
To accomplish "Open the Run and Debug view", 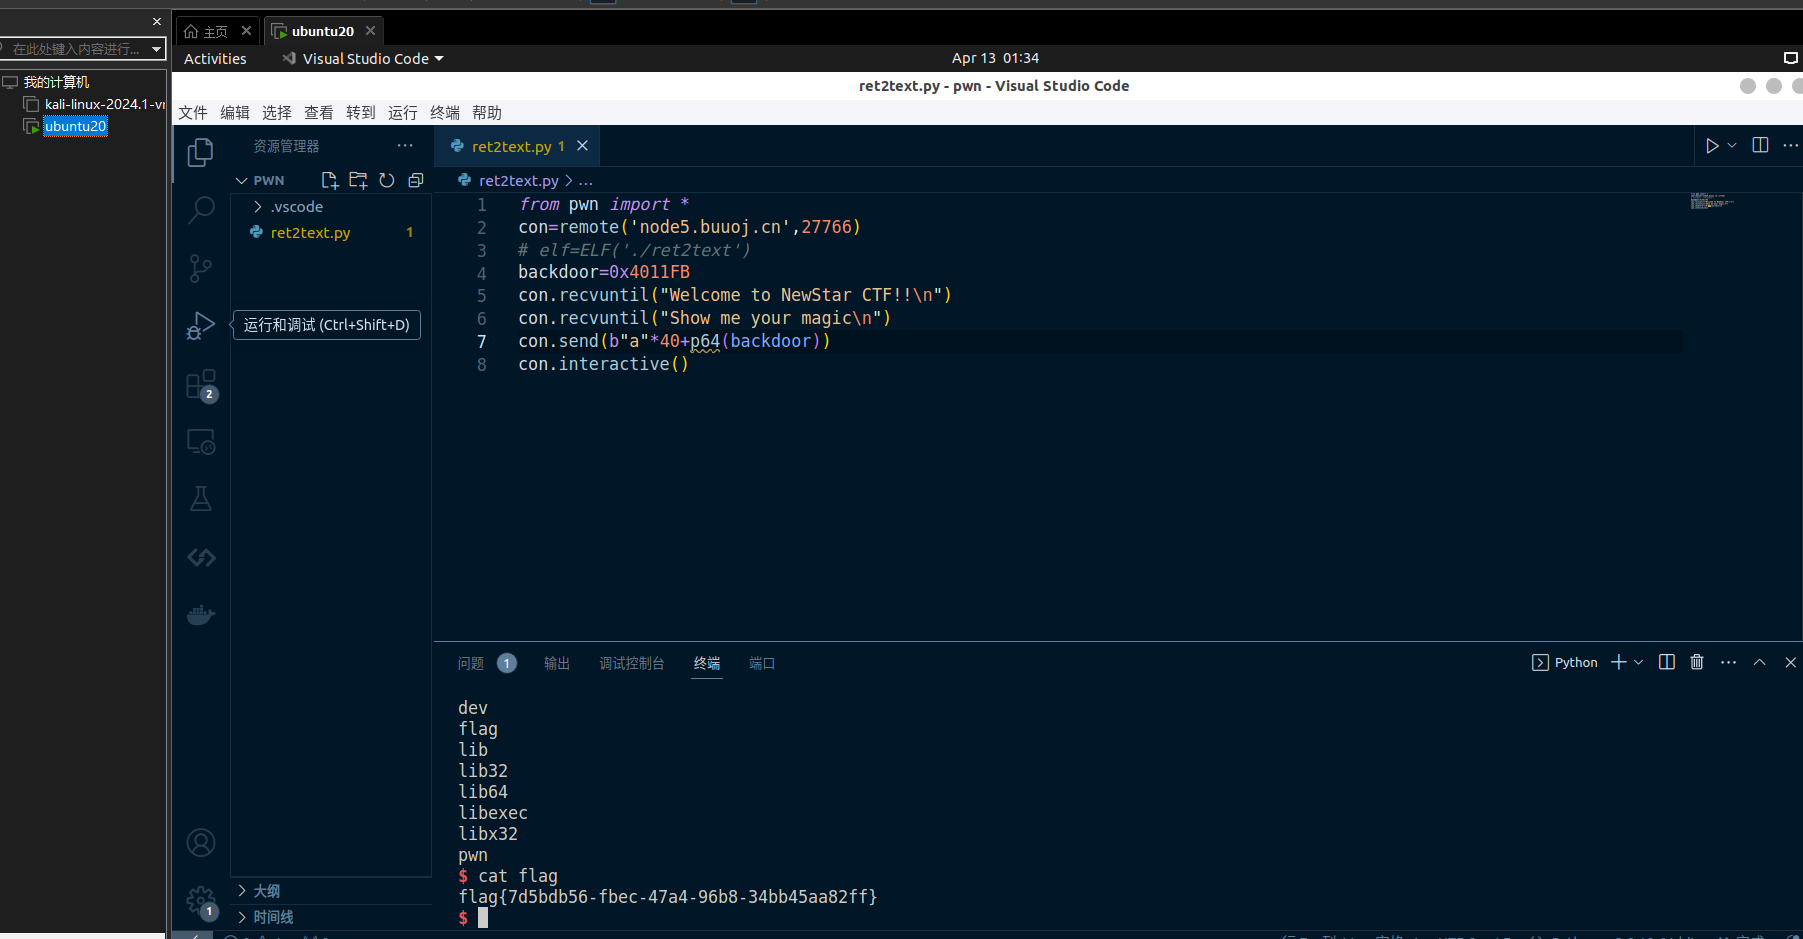I will [x=201, y=326].
